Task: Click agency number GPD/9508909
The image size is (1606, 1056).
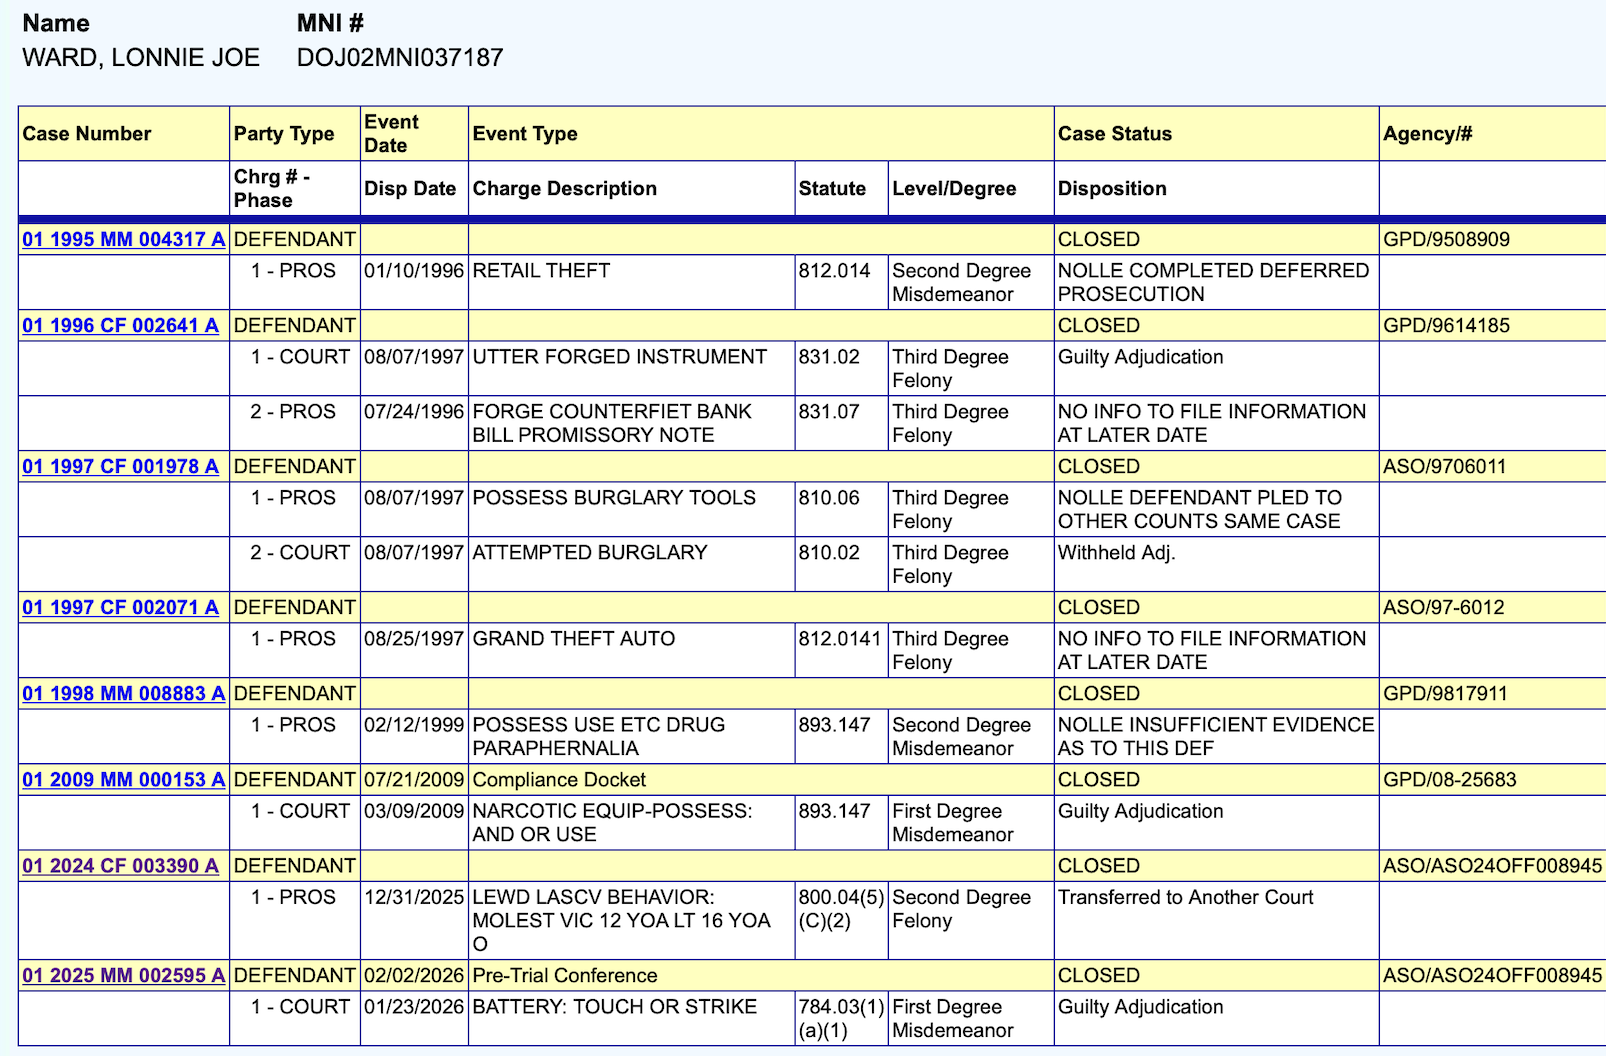Action: [x=1447, y=239]
